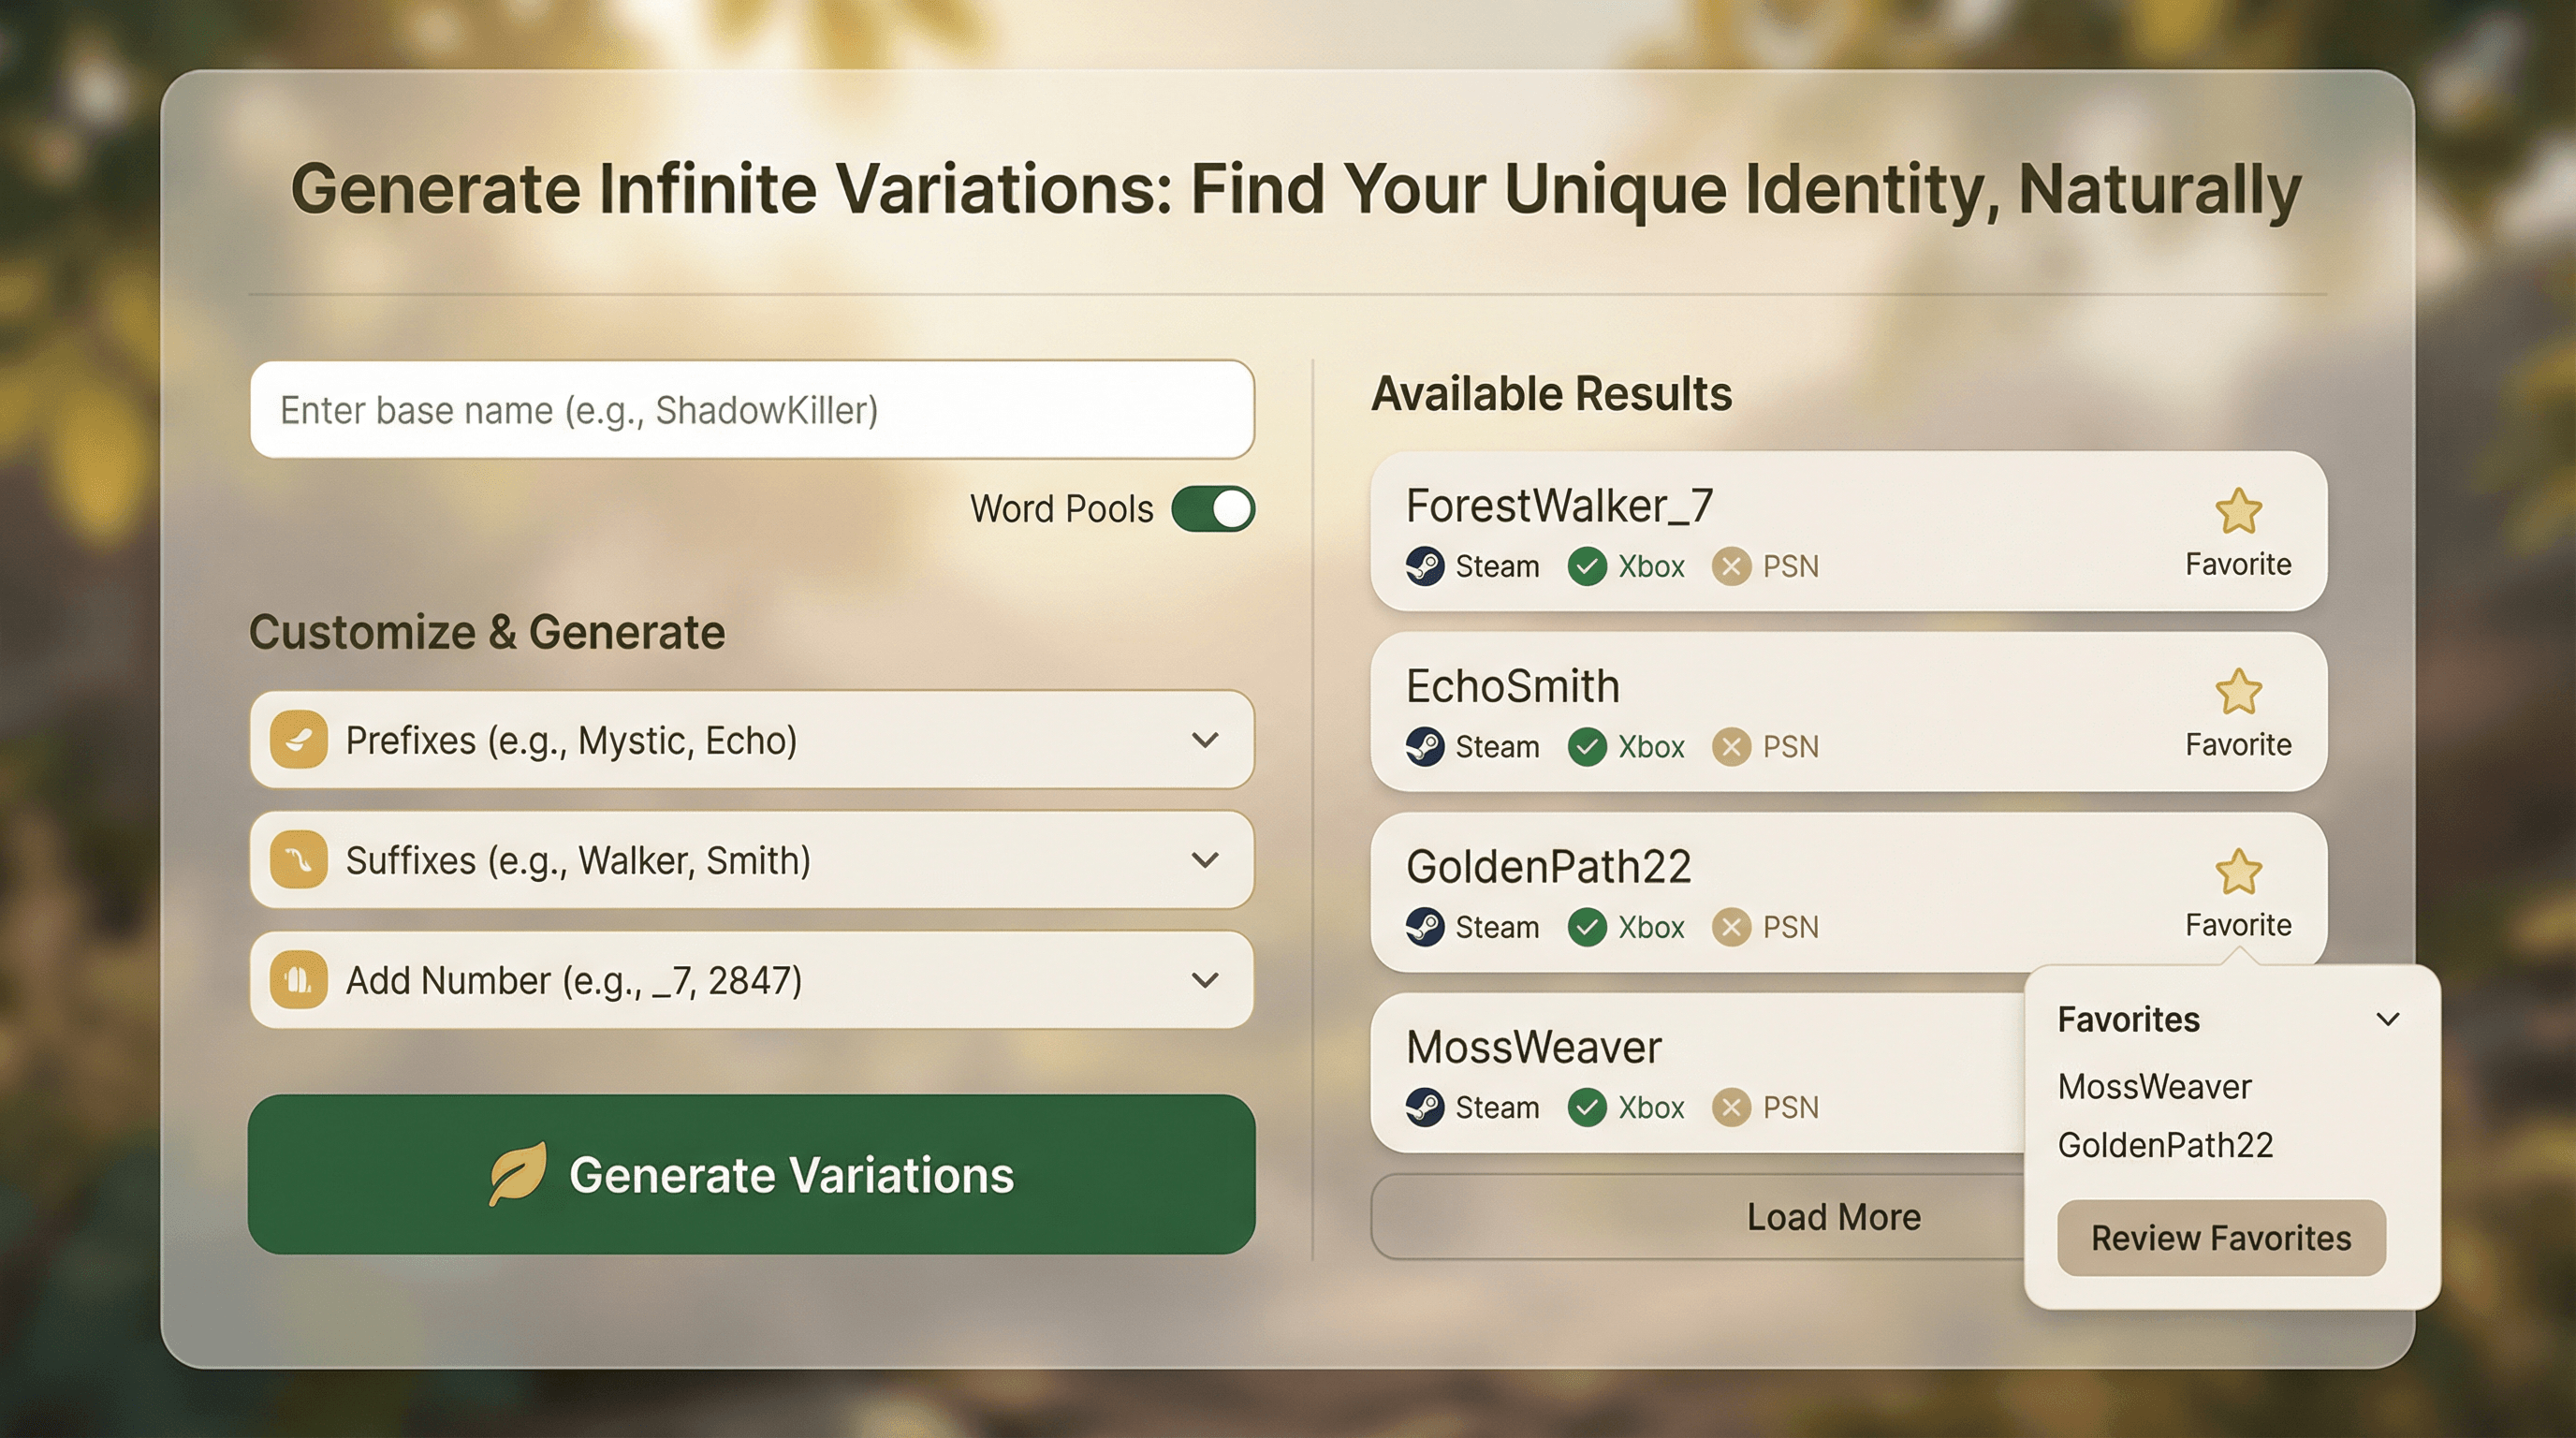Screen dimensions: 2576x1438
Task: Open the Prefixes (e.g., Mystic, Echo) dropdown
Action: [x=752, y=740]
